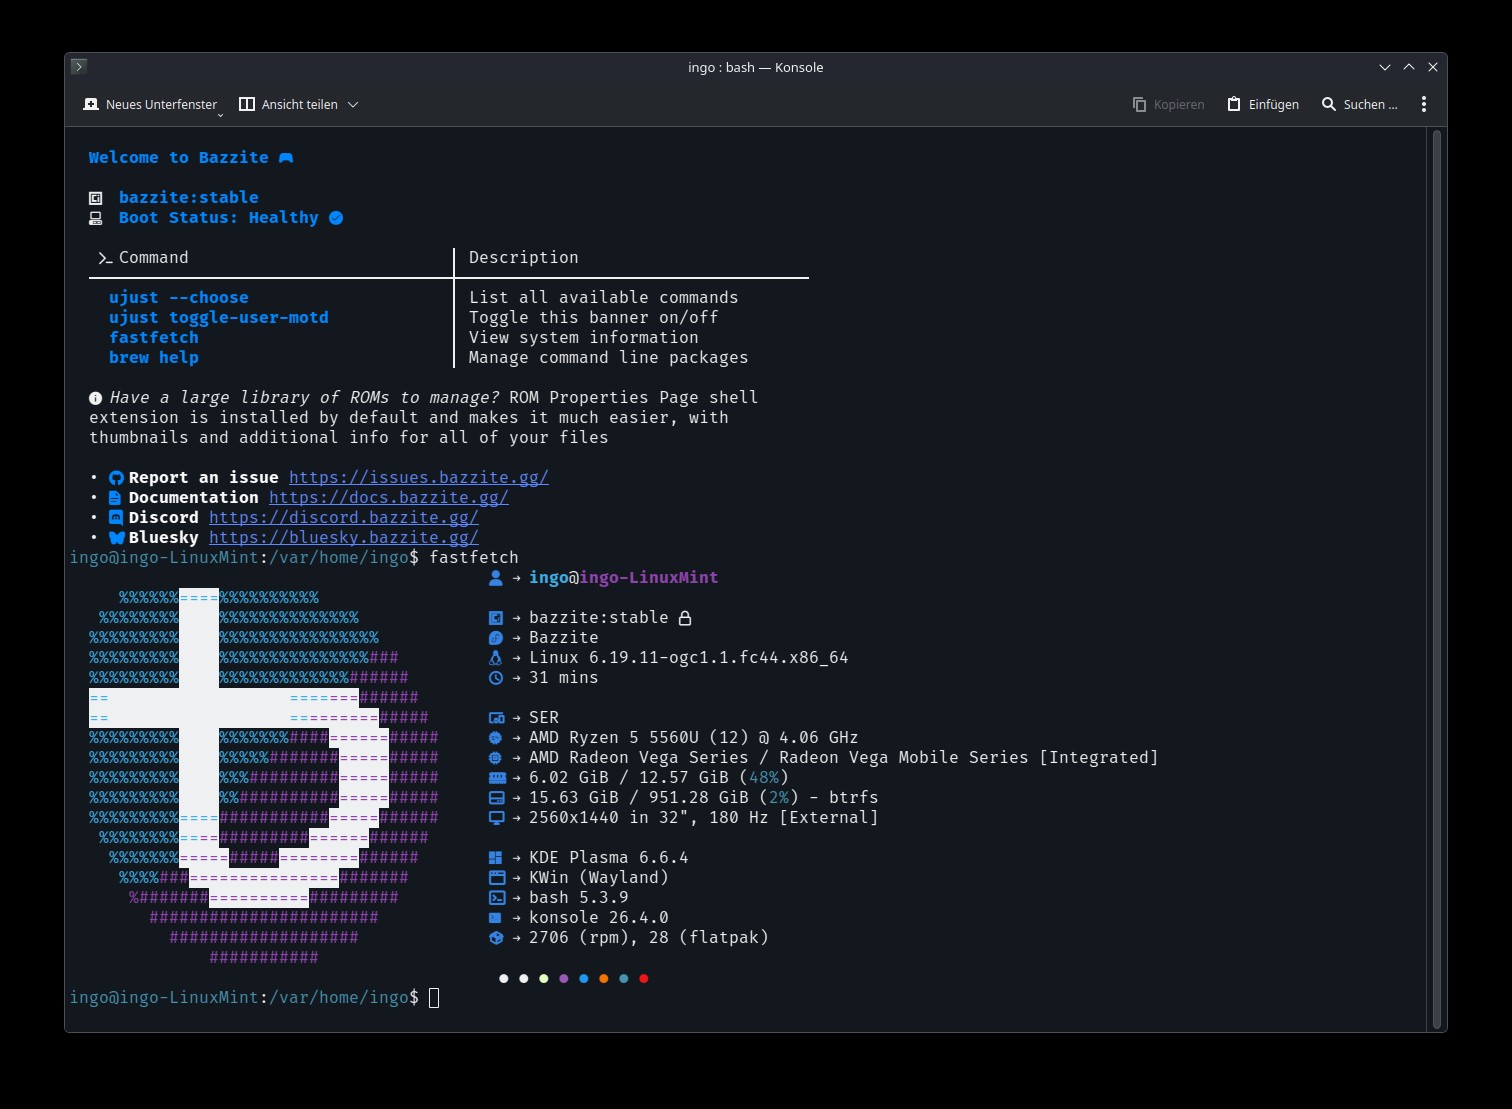The height and width of the screenshot is (1109, 1512).
Task: Click "fastfetch" in the Command table
Action: pos(154,338)
